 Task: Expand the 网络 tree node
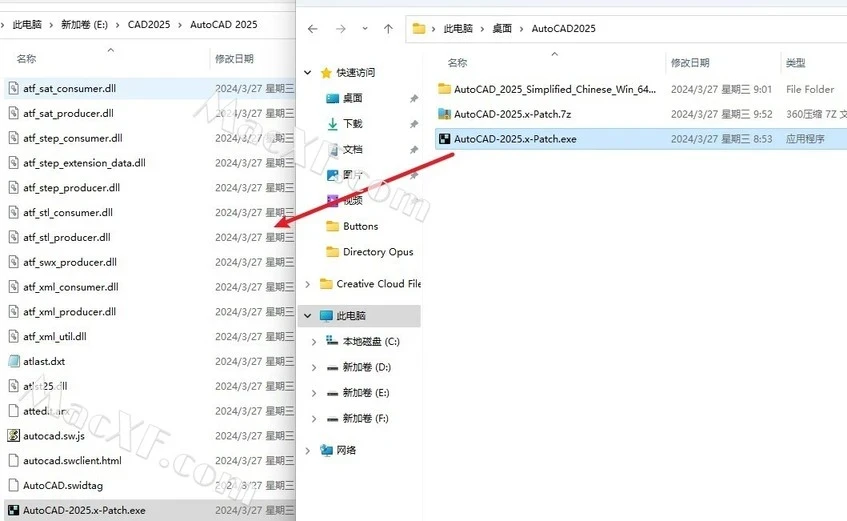pyautogui.click(x=307, y=450)
